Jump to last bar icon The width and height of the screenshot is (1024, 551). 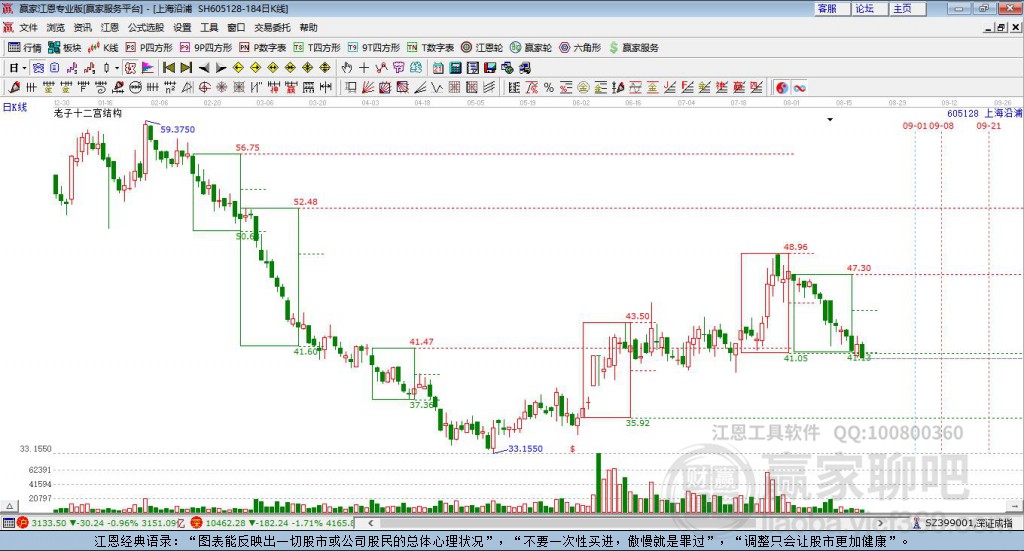(186, 68)
